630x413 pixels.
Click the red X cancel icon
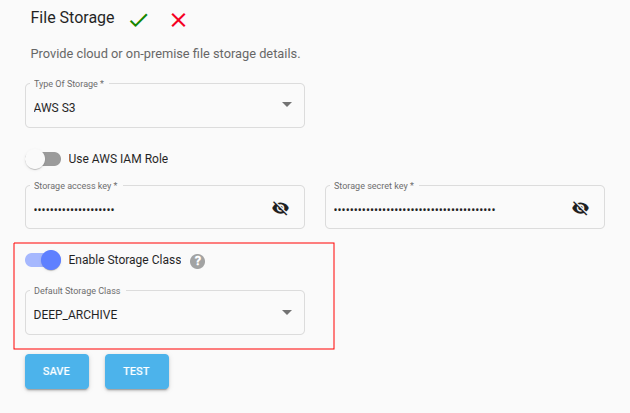click(179, 20)
